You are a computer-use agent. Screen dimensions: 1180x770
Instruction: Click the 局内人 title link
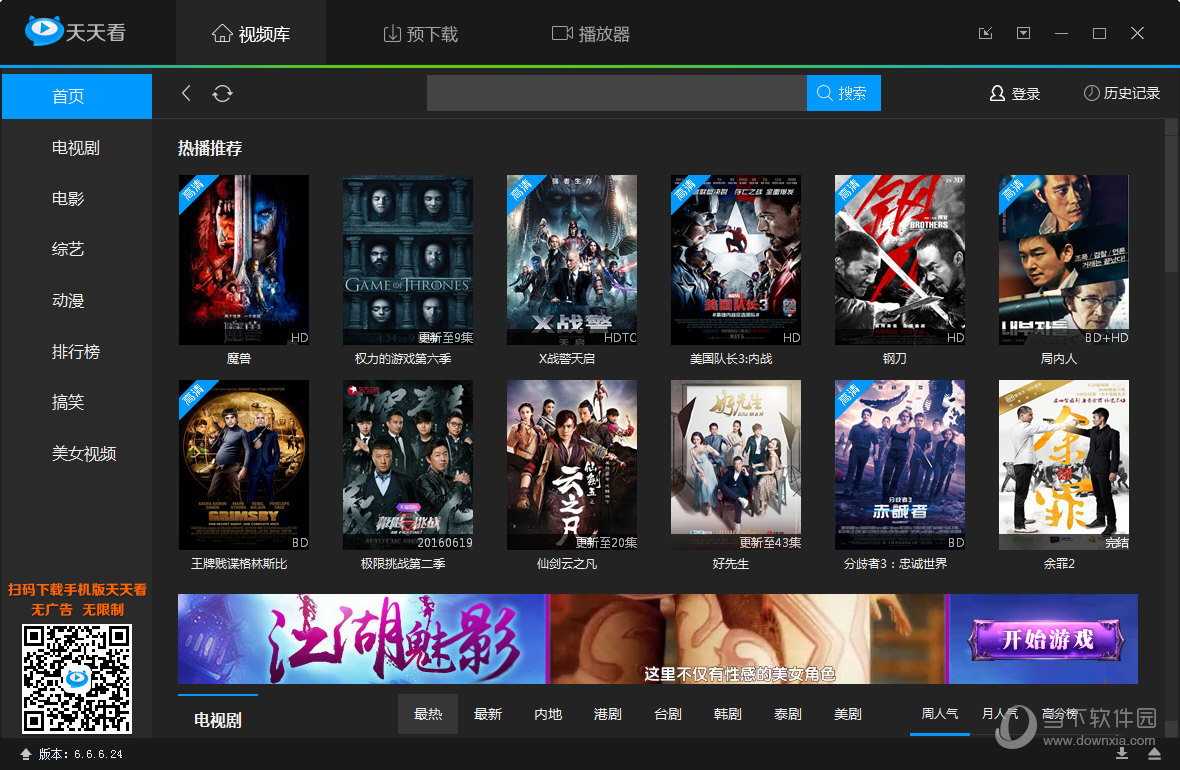1059,359
